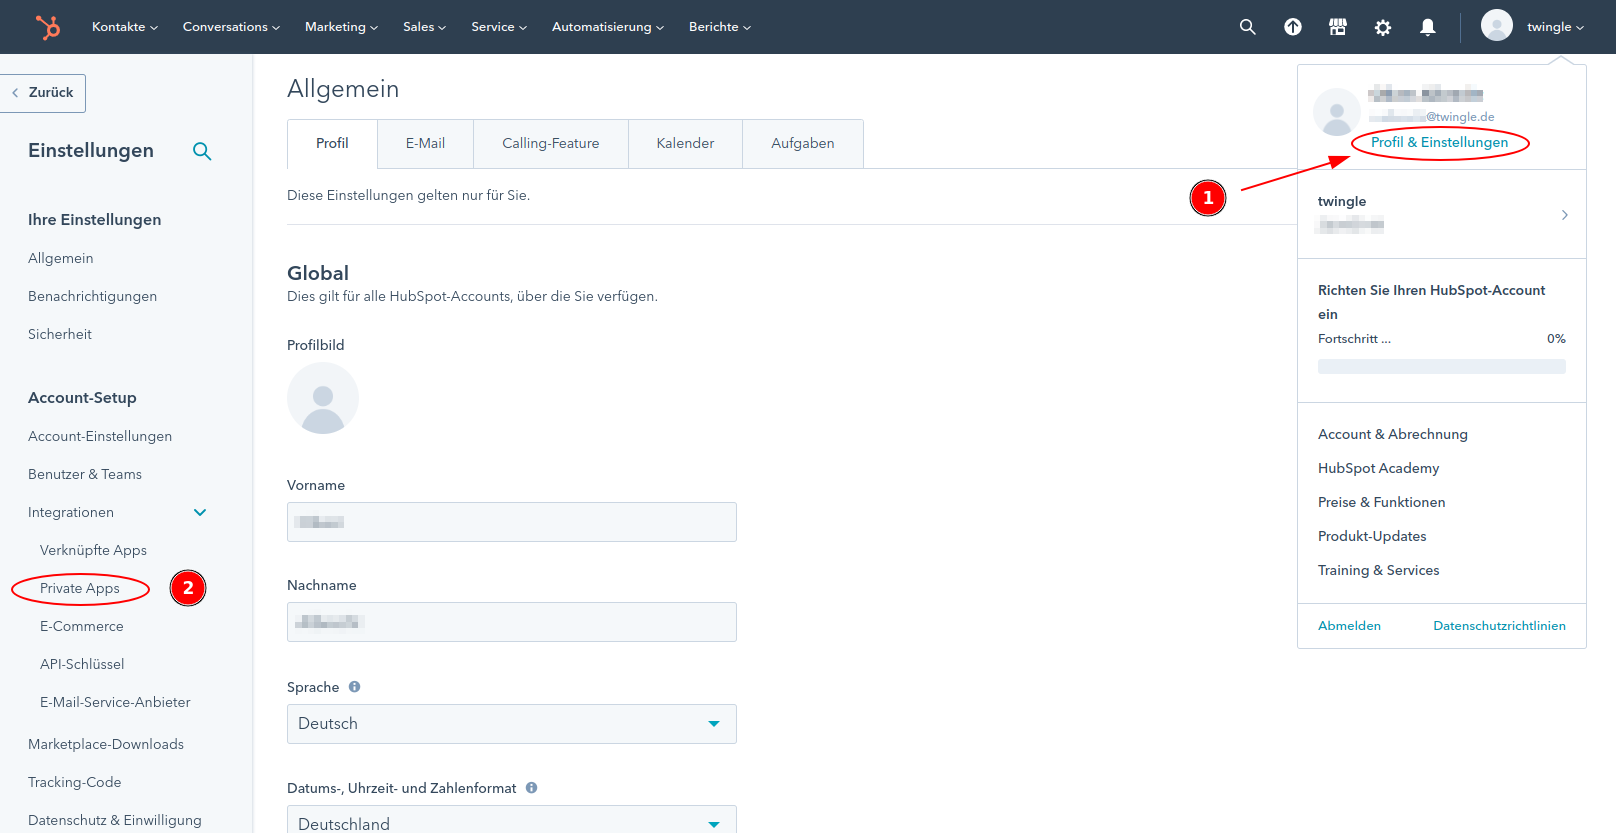Open the notifications bell
1616x833 pixels.
(1428, 27)
